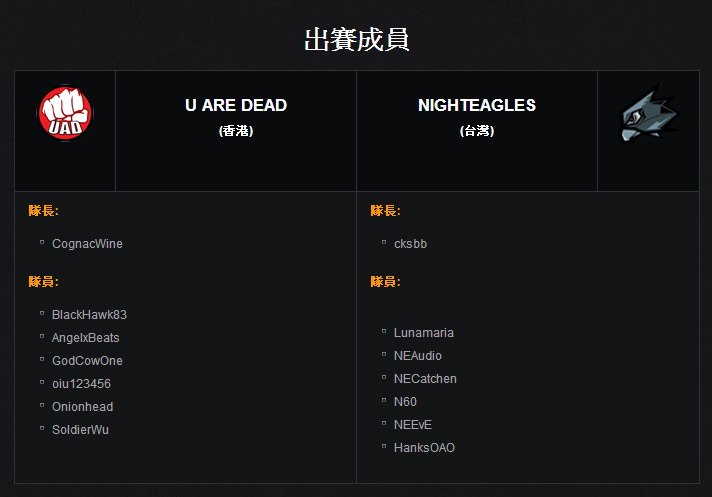Screen dimensions: 712x497
Task: Open player AngelxBeats
Action: (85, 338)
